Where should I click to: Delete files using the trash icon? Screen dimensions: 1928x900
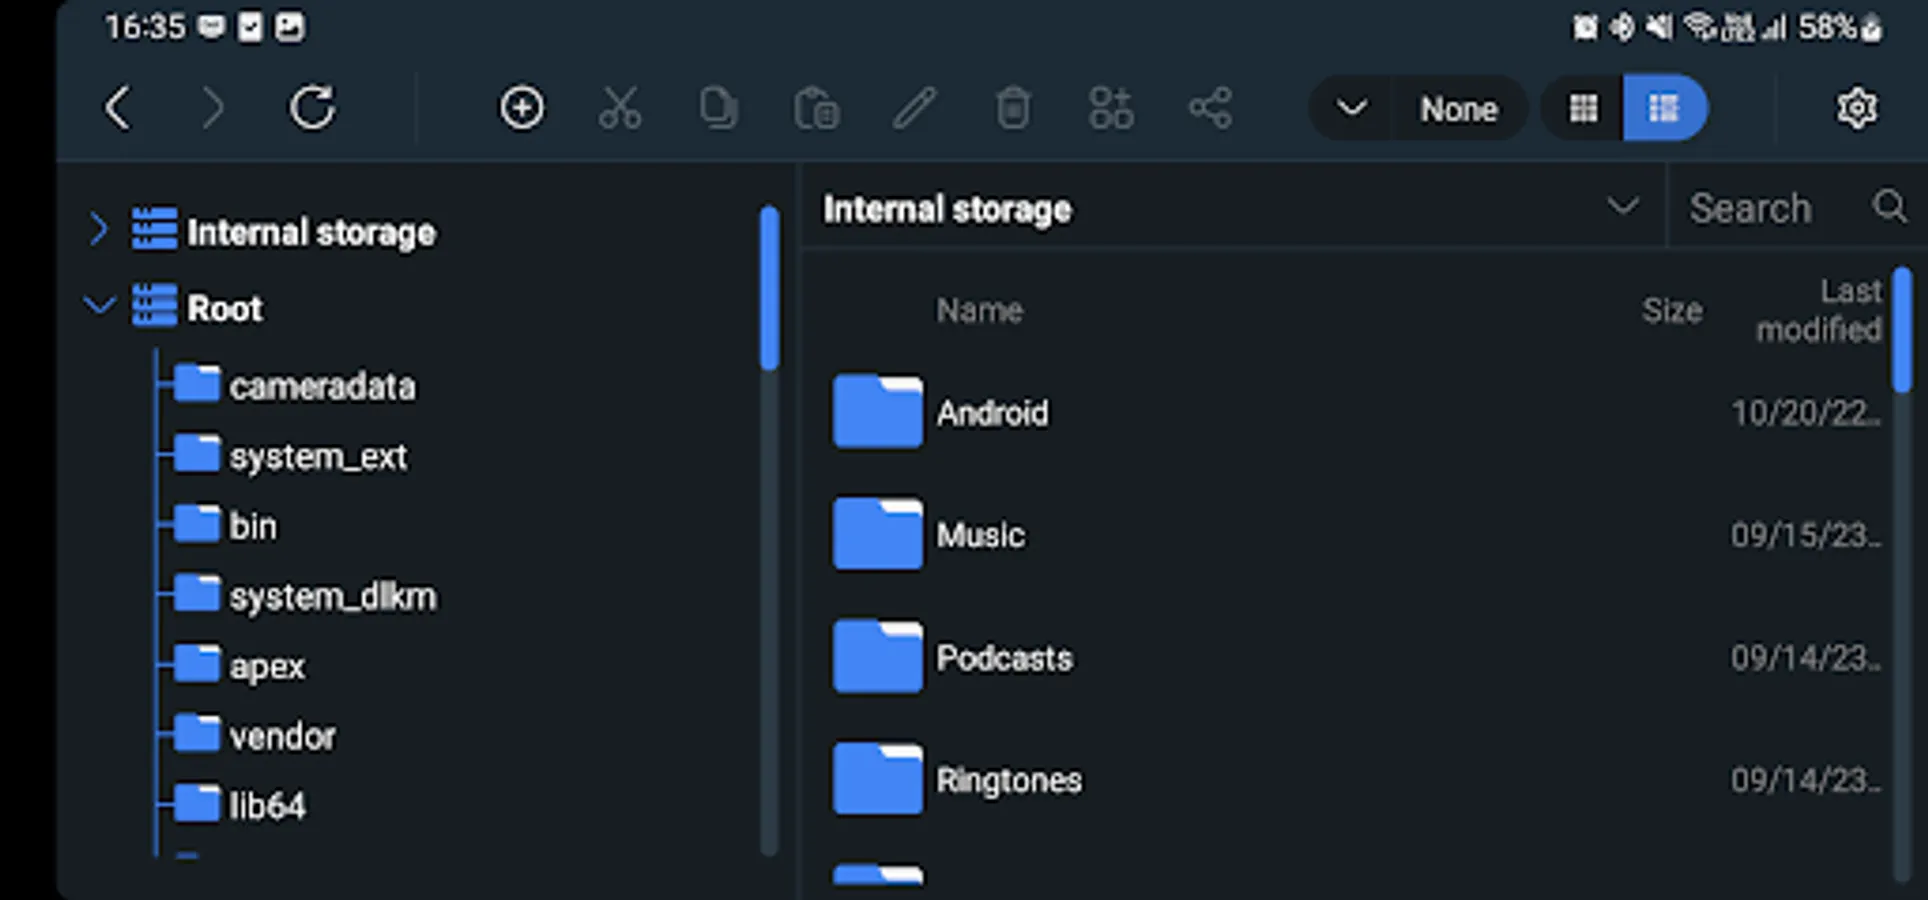(x=1013, y=108)
